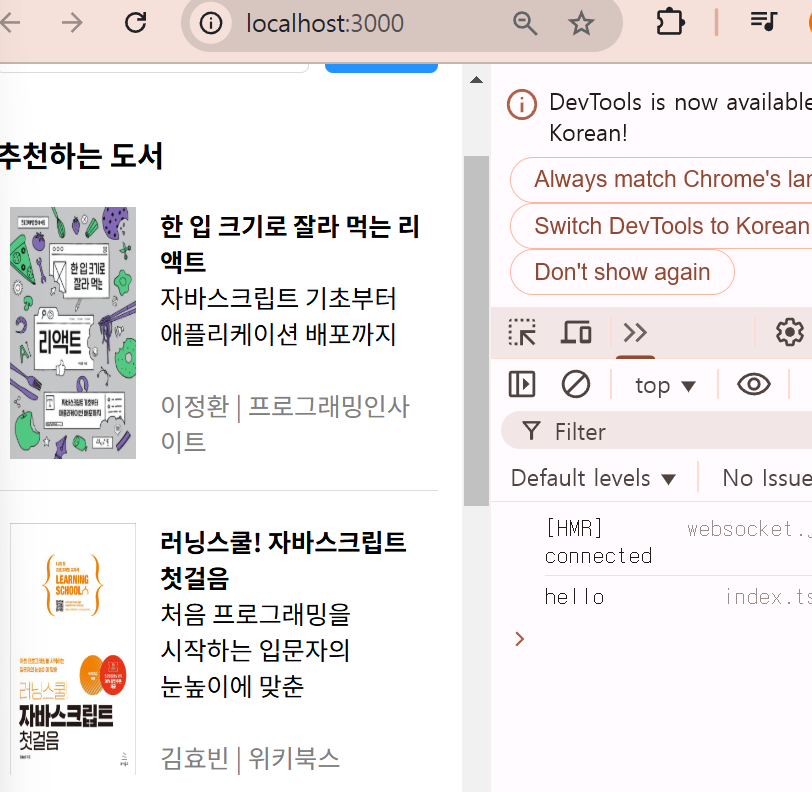Click the [HMR] connected log message
Viewport: 812px width, 792px height.
(x=598, y=542)
